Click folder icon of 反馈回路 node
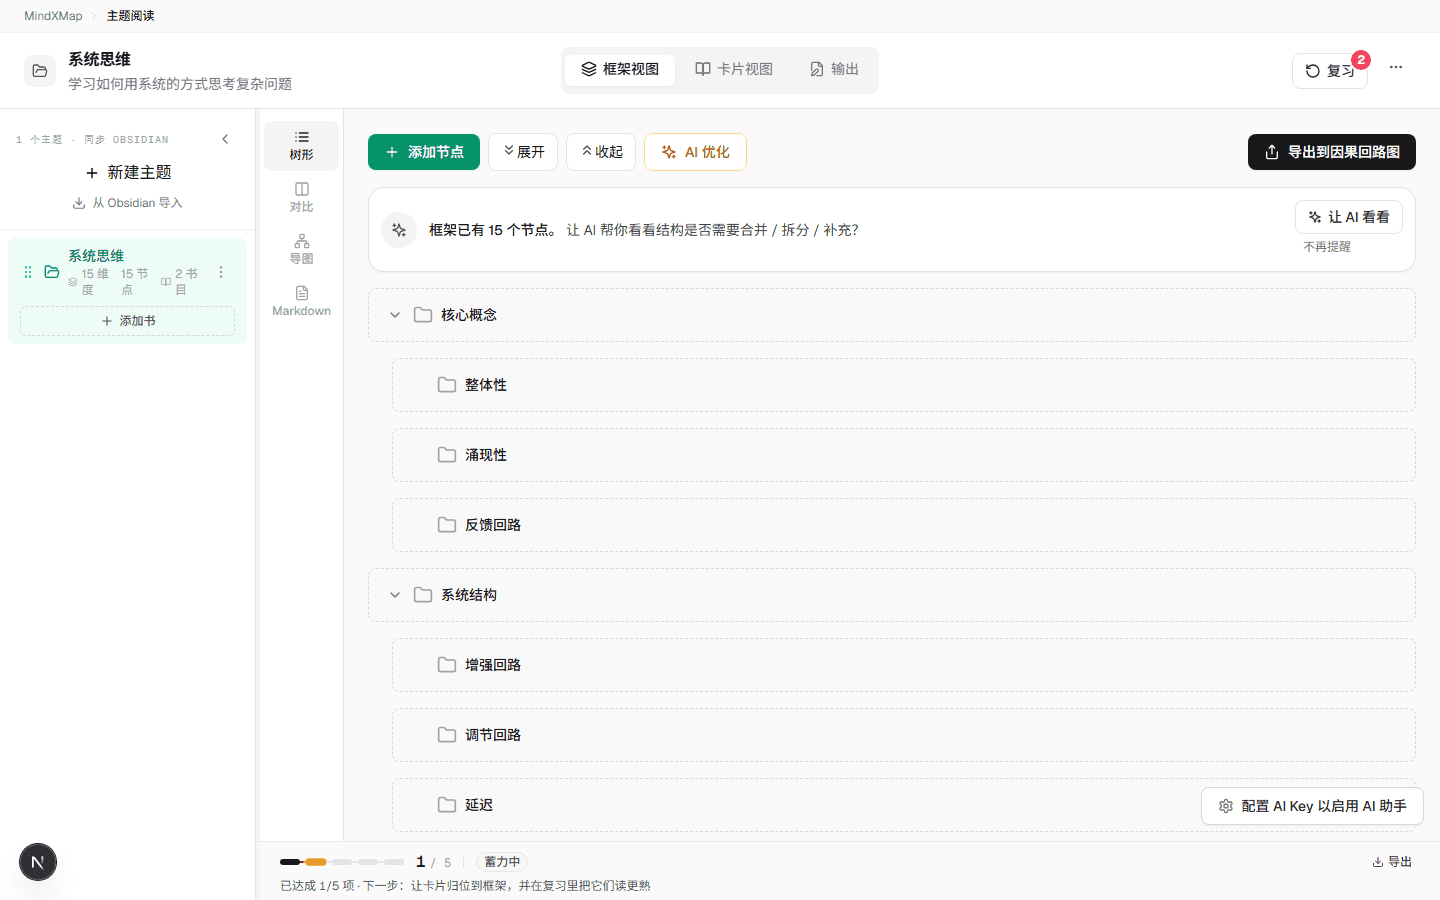 click(447, 525)
